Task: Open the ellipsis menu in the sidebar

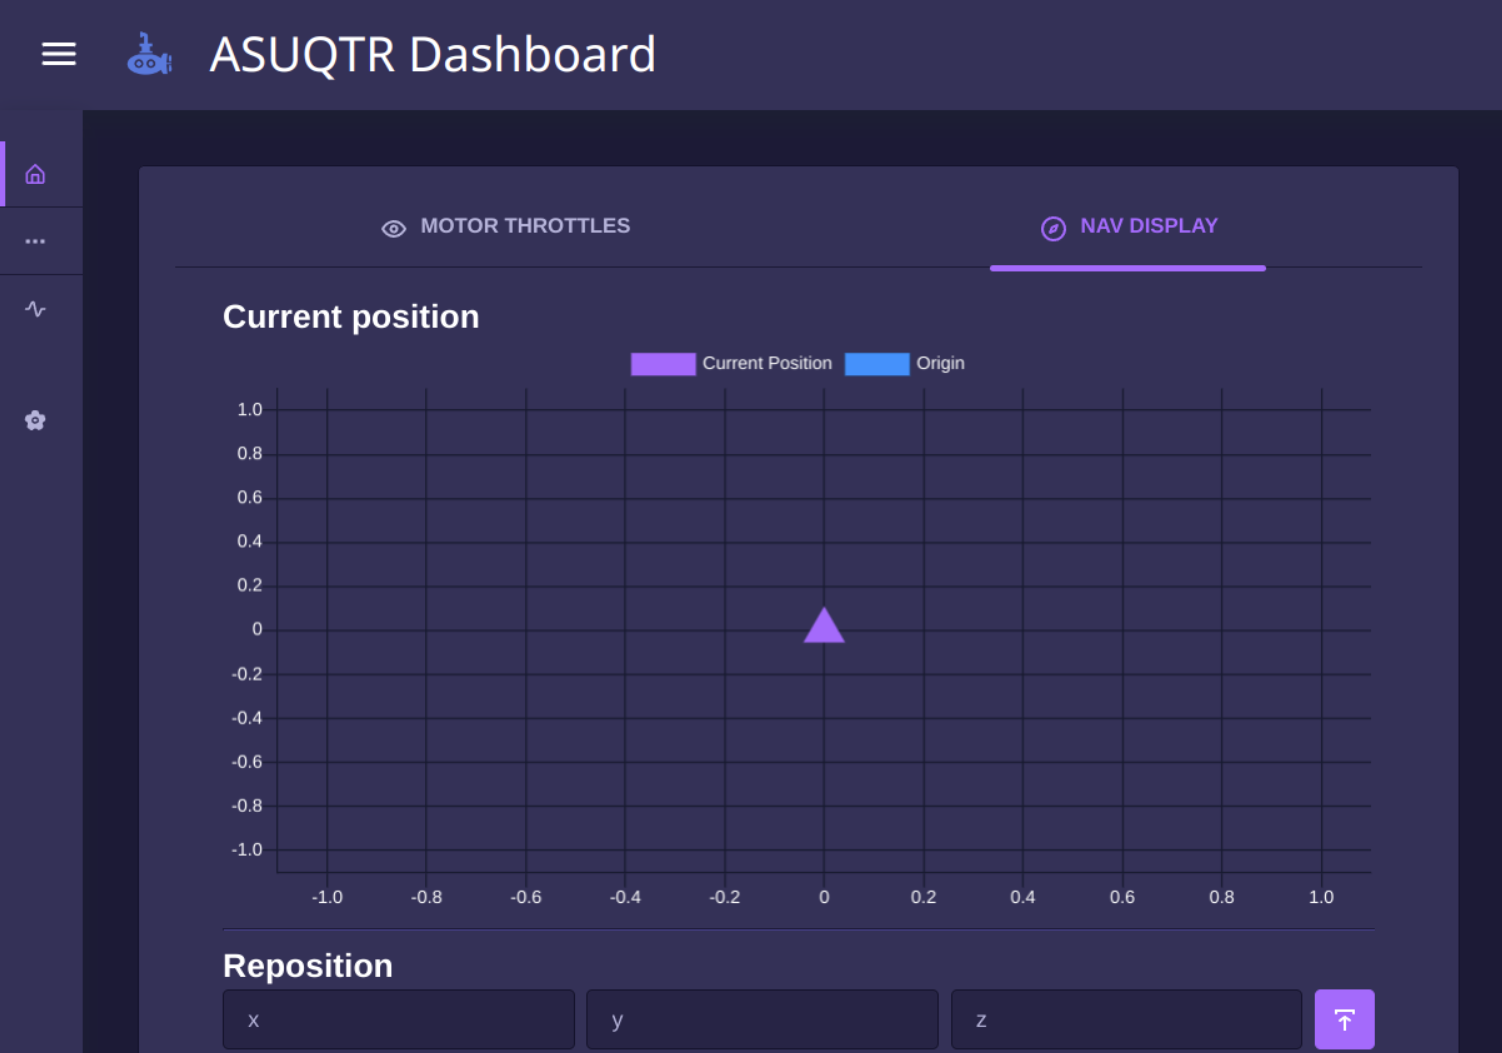Action: [x=35, y=240]
